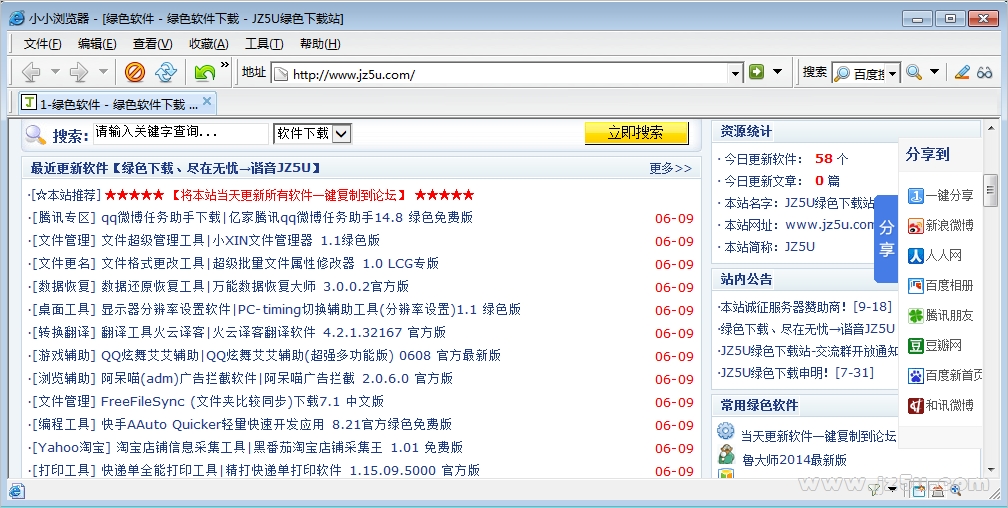
Task: Click the red house icon in status bar
Action: point(937,491)
